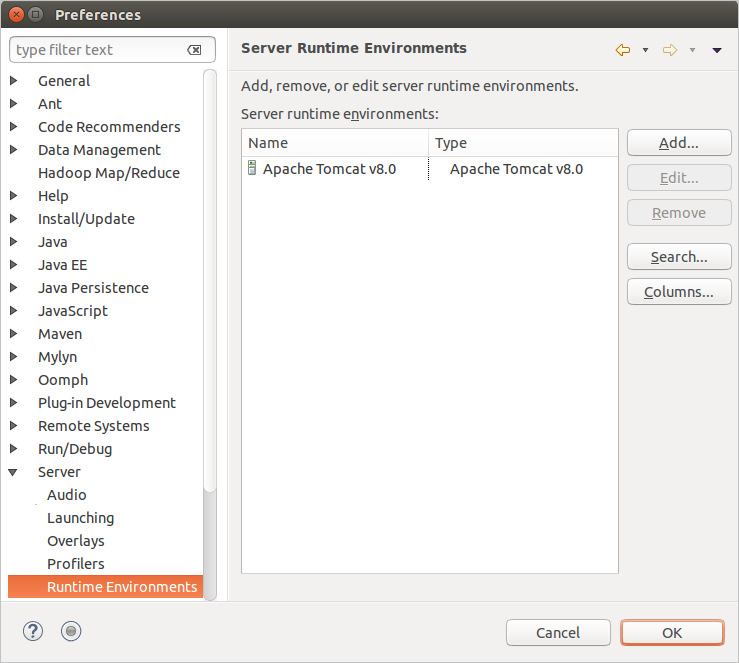This screenshot has width=739, height=663.
Task: Click the forward navigation arrow icon
Action: [x=670, y=49]
